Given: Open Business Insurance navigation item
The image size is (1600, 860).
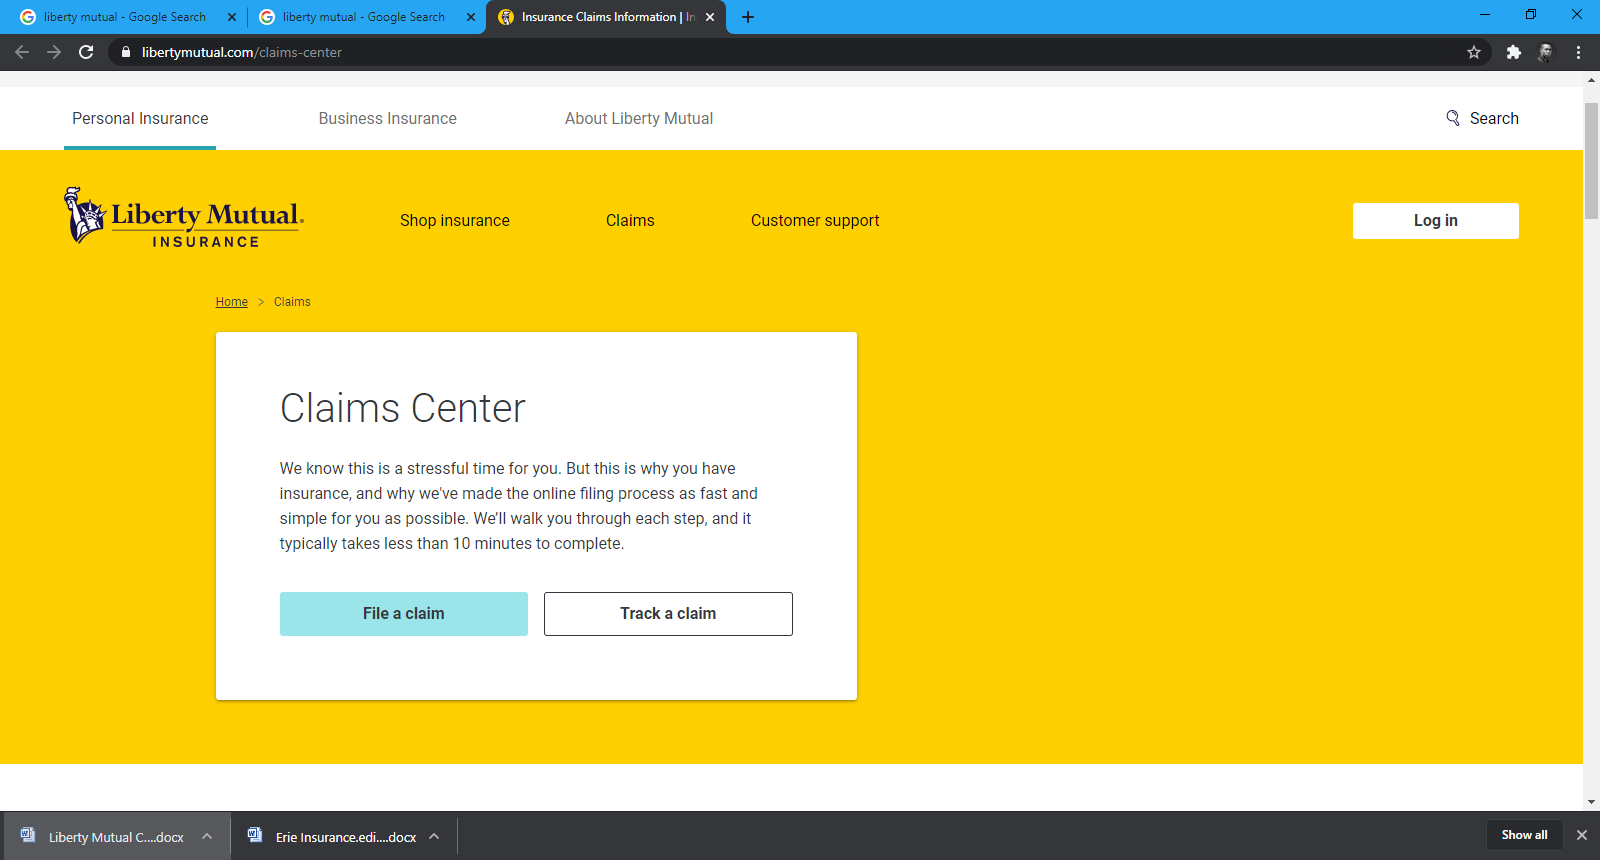Looking at the screenshot, I should tap(388, 118).
